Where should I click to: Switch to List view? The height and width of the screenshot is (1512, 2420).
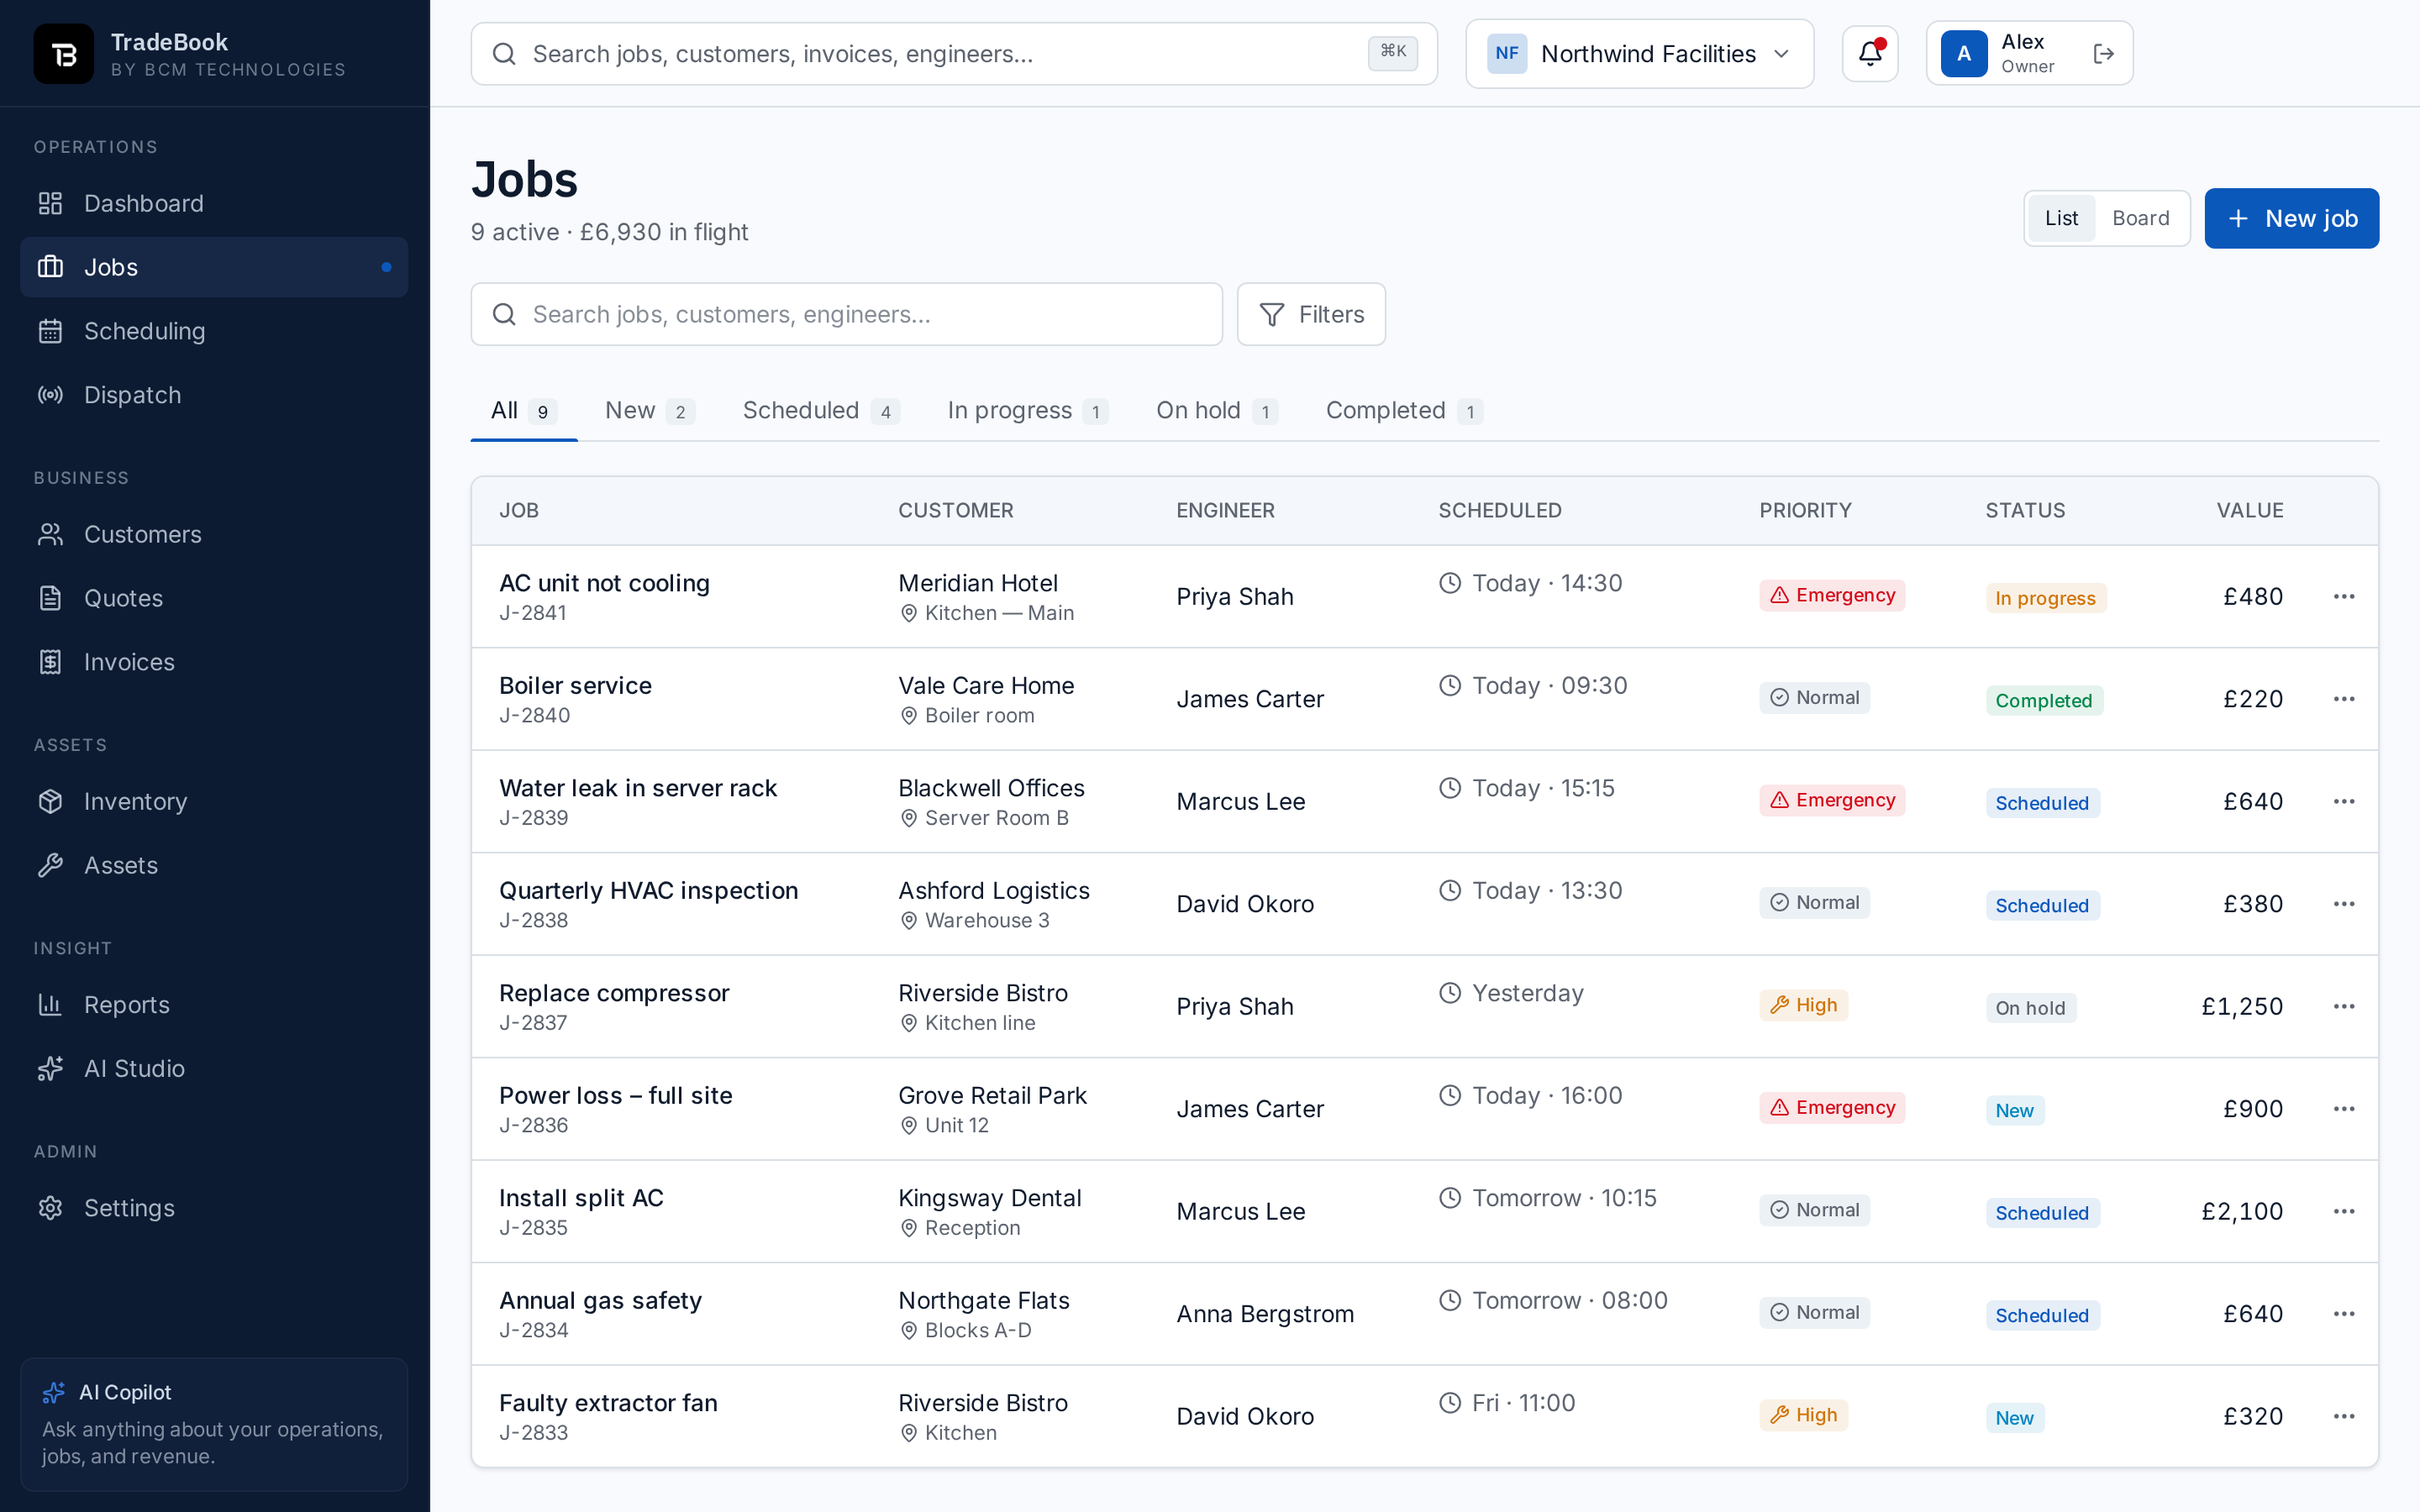coord(2061,218)
